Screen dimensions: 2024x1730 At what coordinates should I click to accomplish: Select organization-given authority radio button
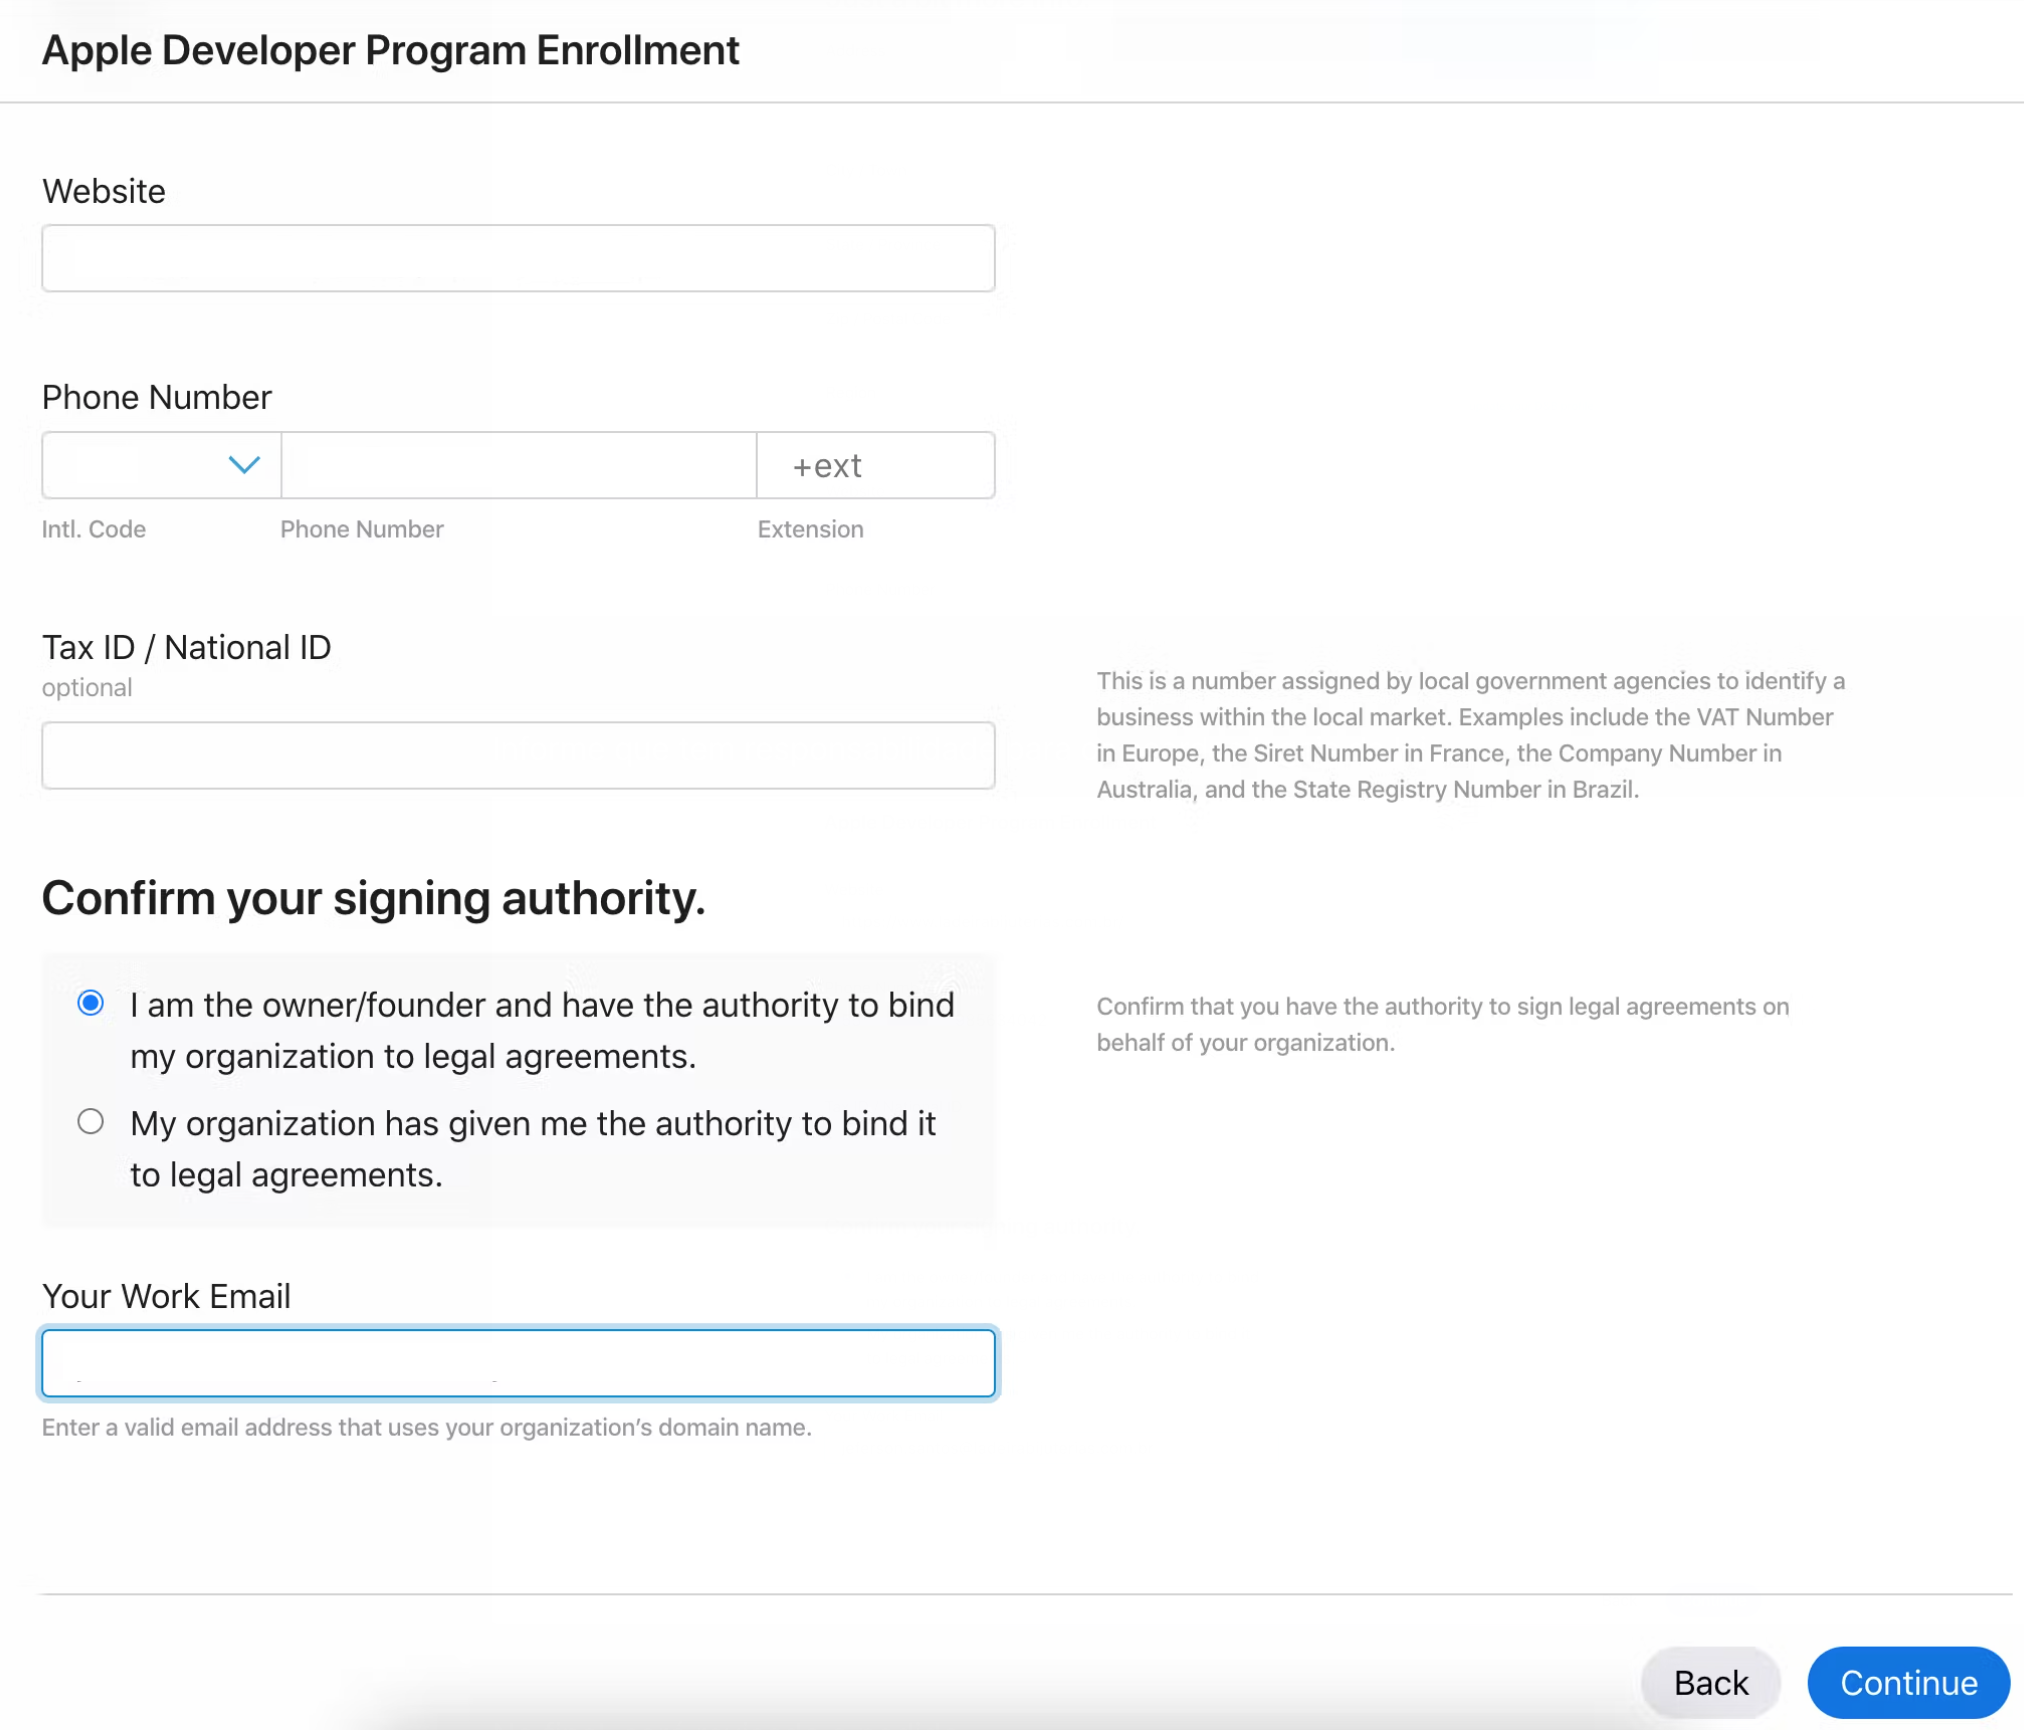[91, 1121]
